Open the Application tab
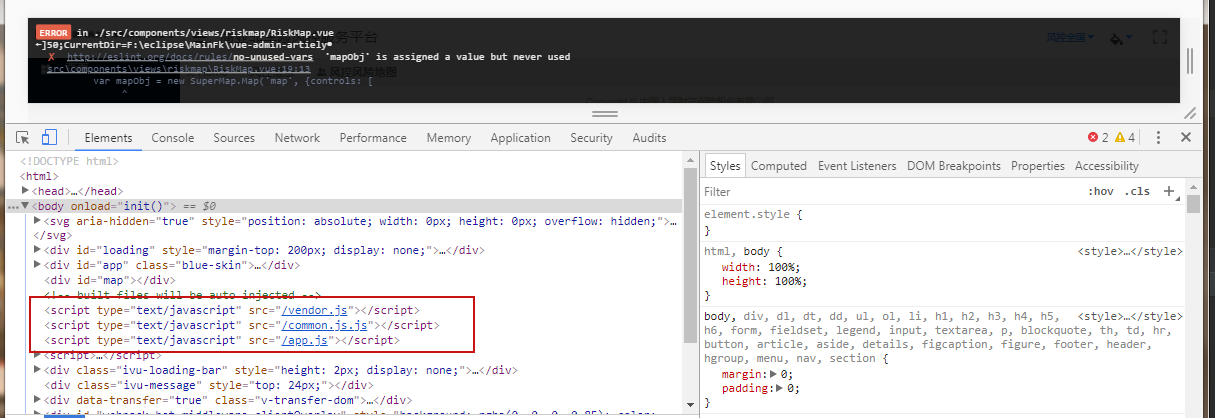 [x=520, y=138]
